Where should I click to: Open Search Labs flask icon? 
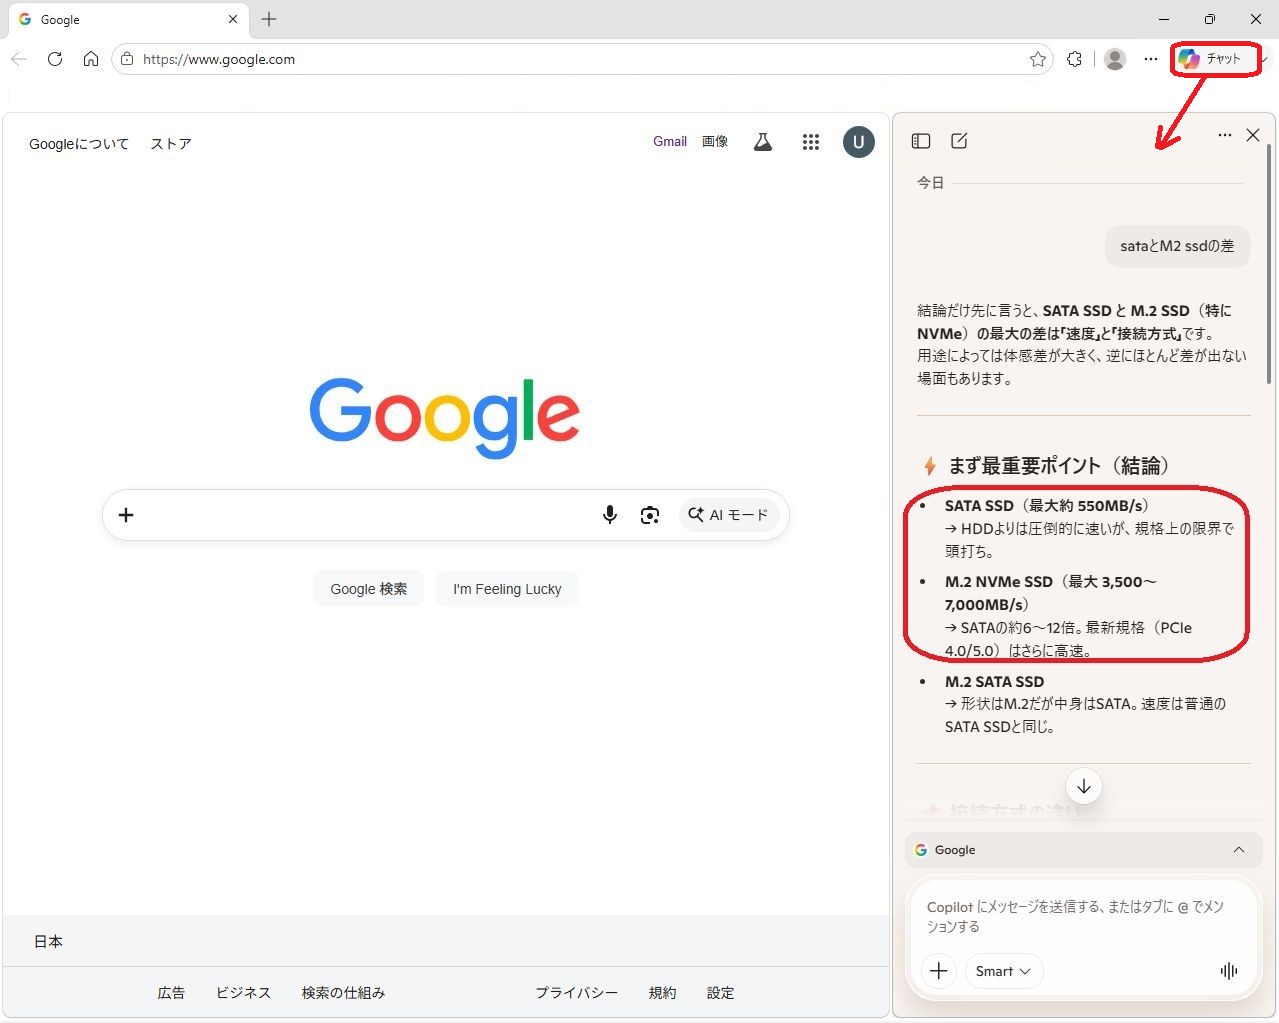pyautogui.click(x=763, y=142)
